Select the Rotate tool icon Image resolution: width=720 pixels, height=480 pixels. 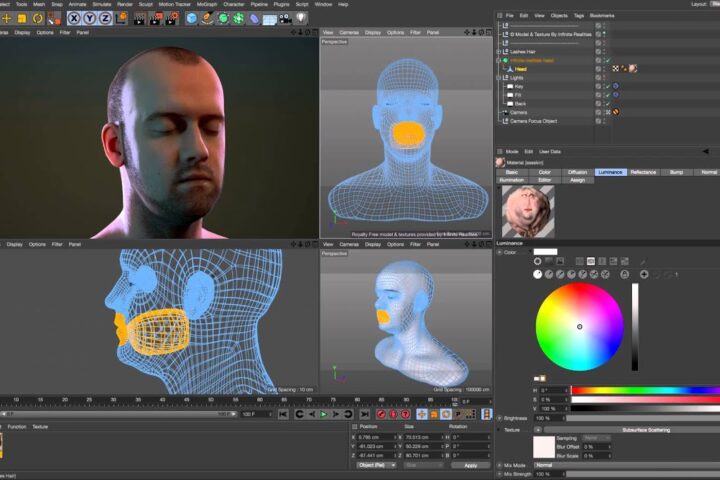pos(38,18)
